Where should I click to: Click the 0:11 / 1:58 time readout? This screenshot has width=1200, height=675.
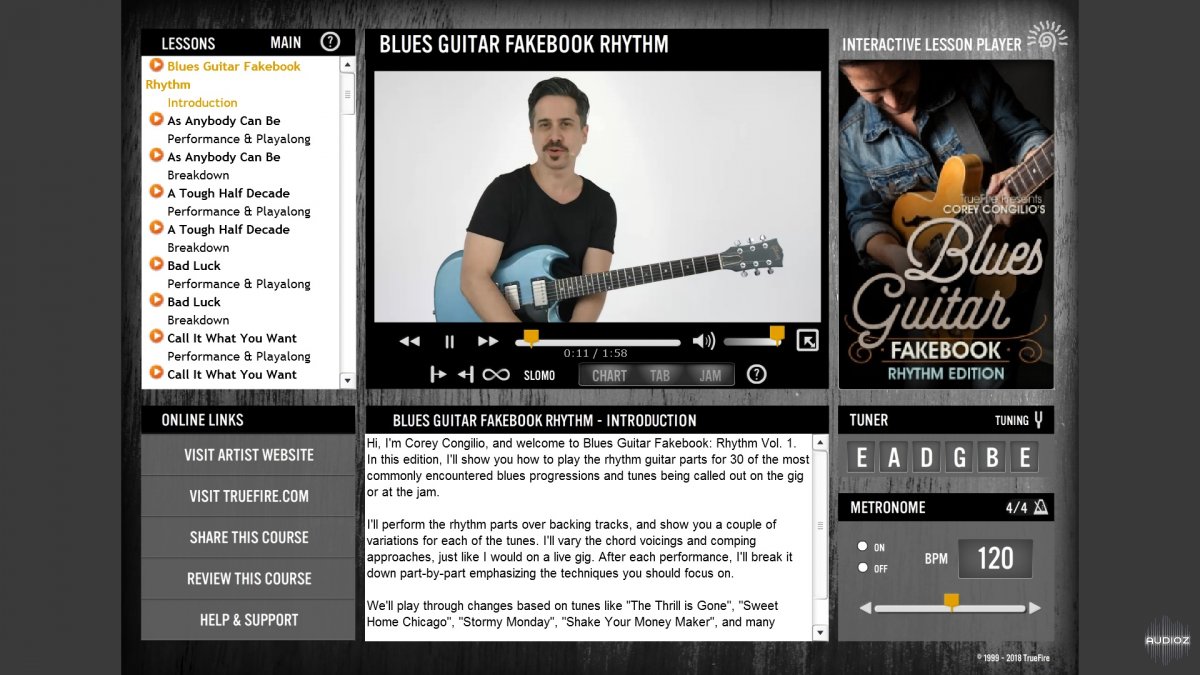coord(595,354)
